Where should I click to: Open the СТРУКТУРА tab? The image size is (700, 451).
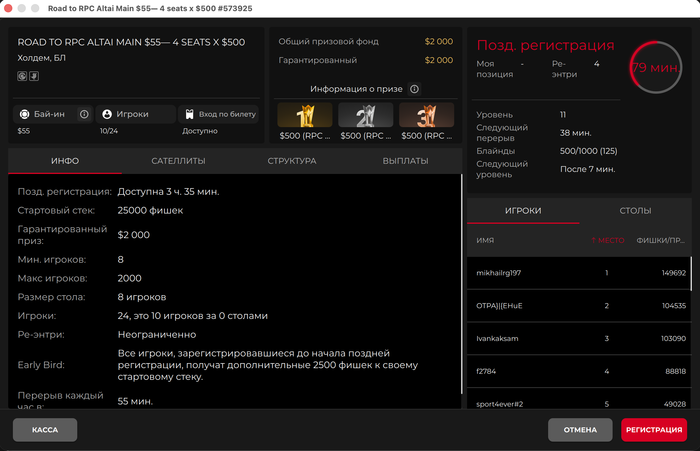(292, 161)
